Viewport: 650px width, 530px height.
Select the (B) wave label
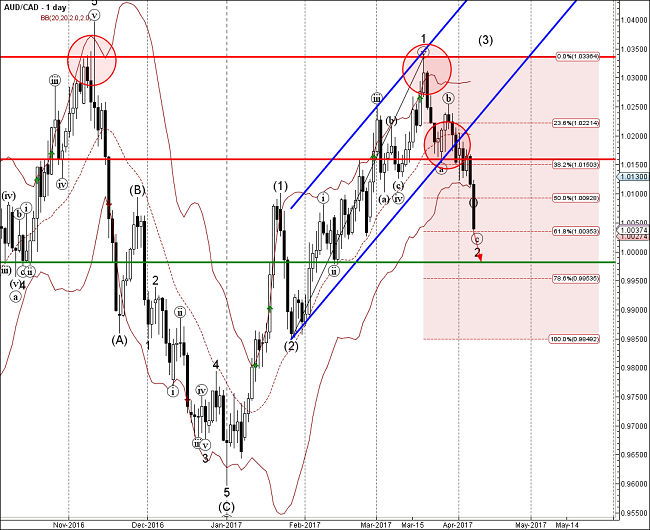138,189
